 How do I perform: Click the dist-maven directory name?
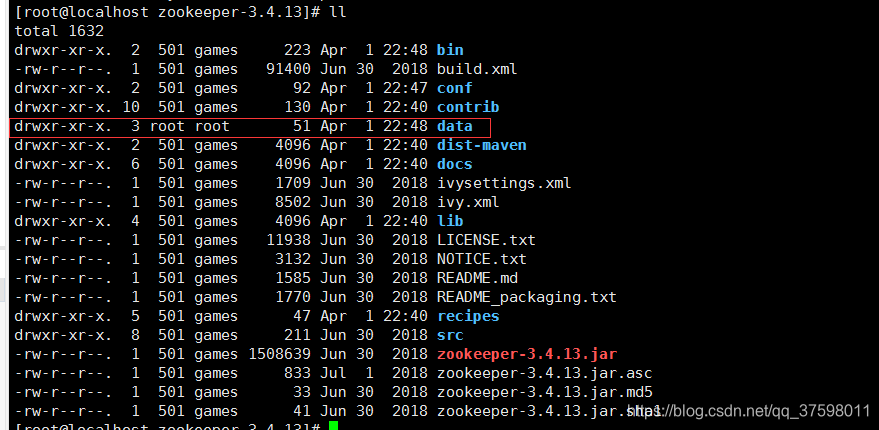(482, 145)
